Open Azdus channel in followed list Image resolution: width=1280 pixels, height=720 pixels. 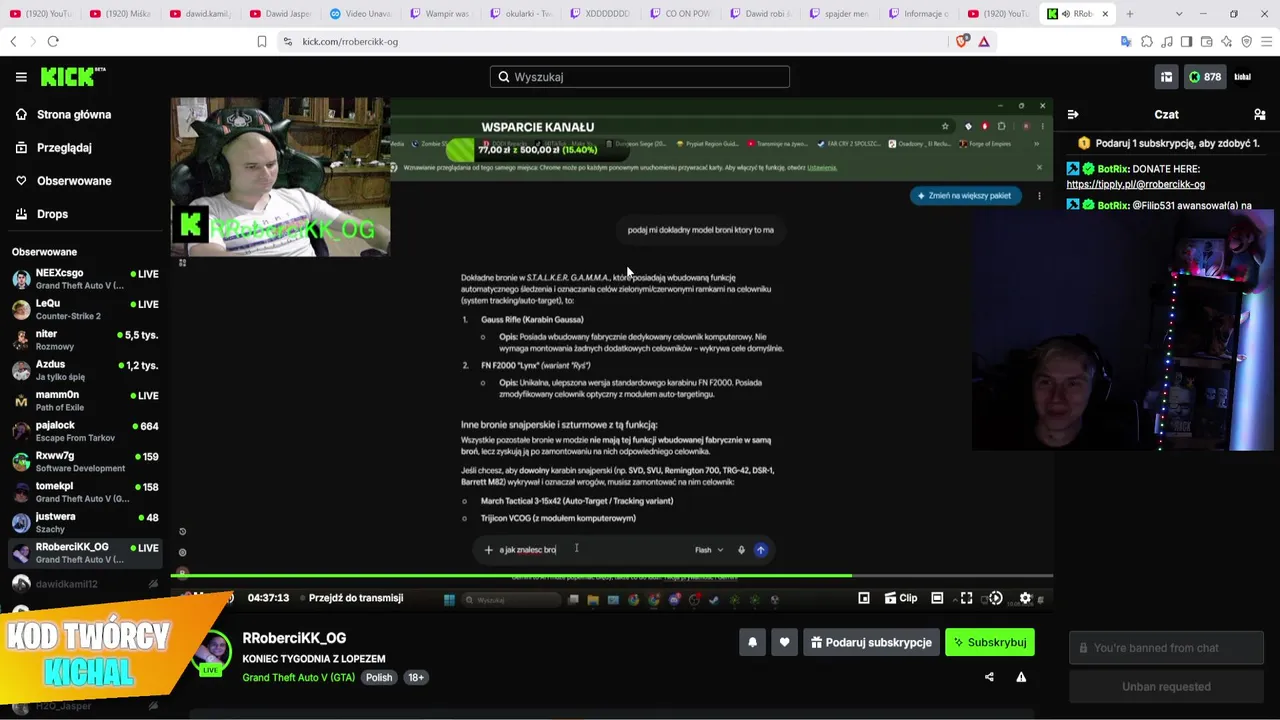pyautogui.click(x=85, y=371)
